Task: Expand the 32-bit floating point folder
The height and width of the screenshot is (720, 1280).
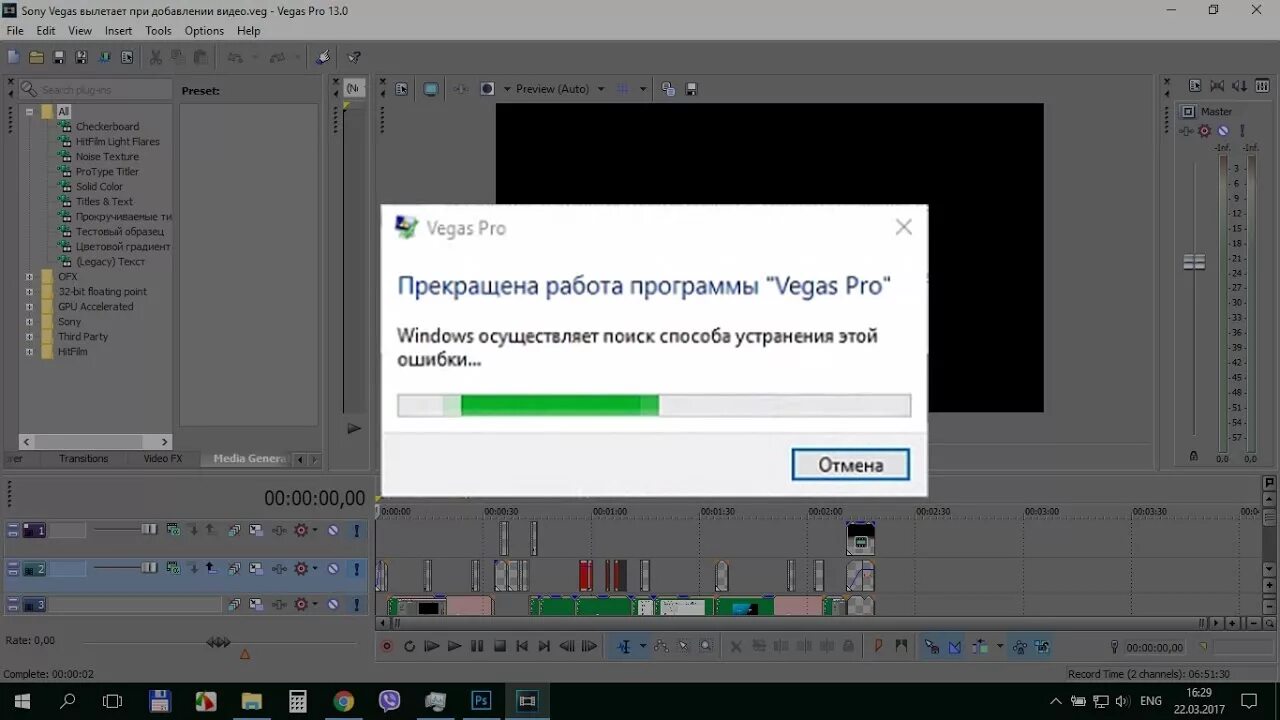Action: (29, 292)
